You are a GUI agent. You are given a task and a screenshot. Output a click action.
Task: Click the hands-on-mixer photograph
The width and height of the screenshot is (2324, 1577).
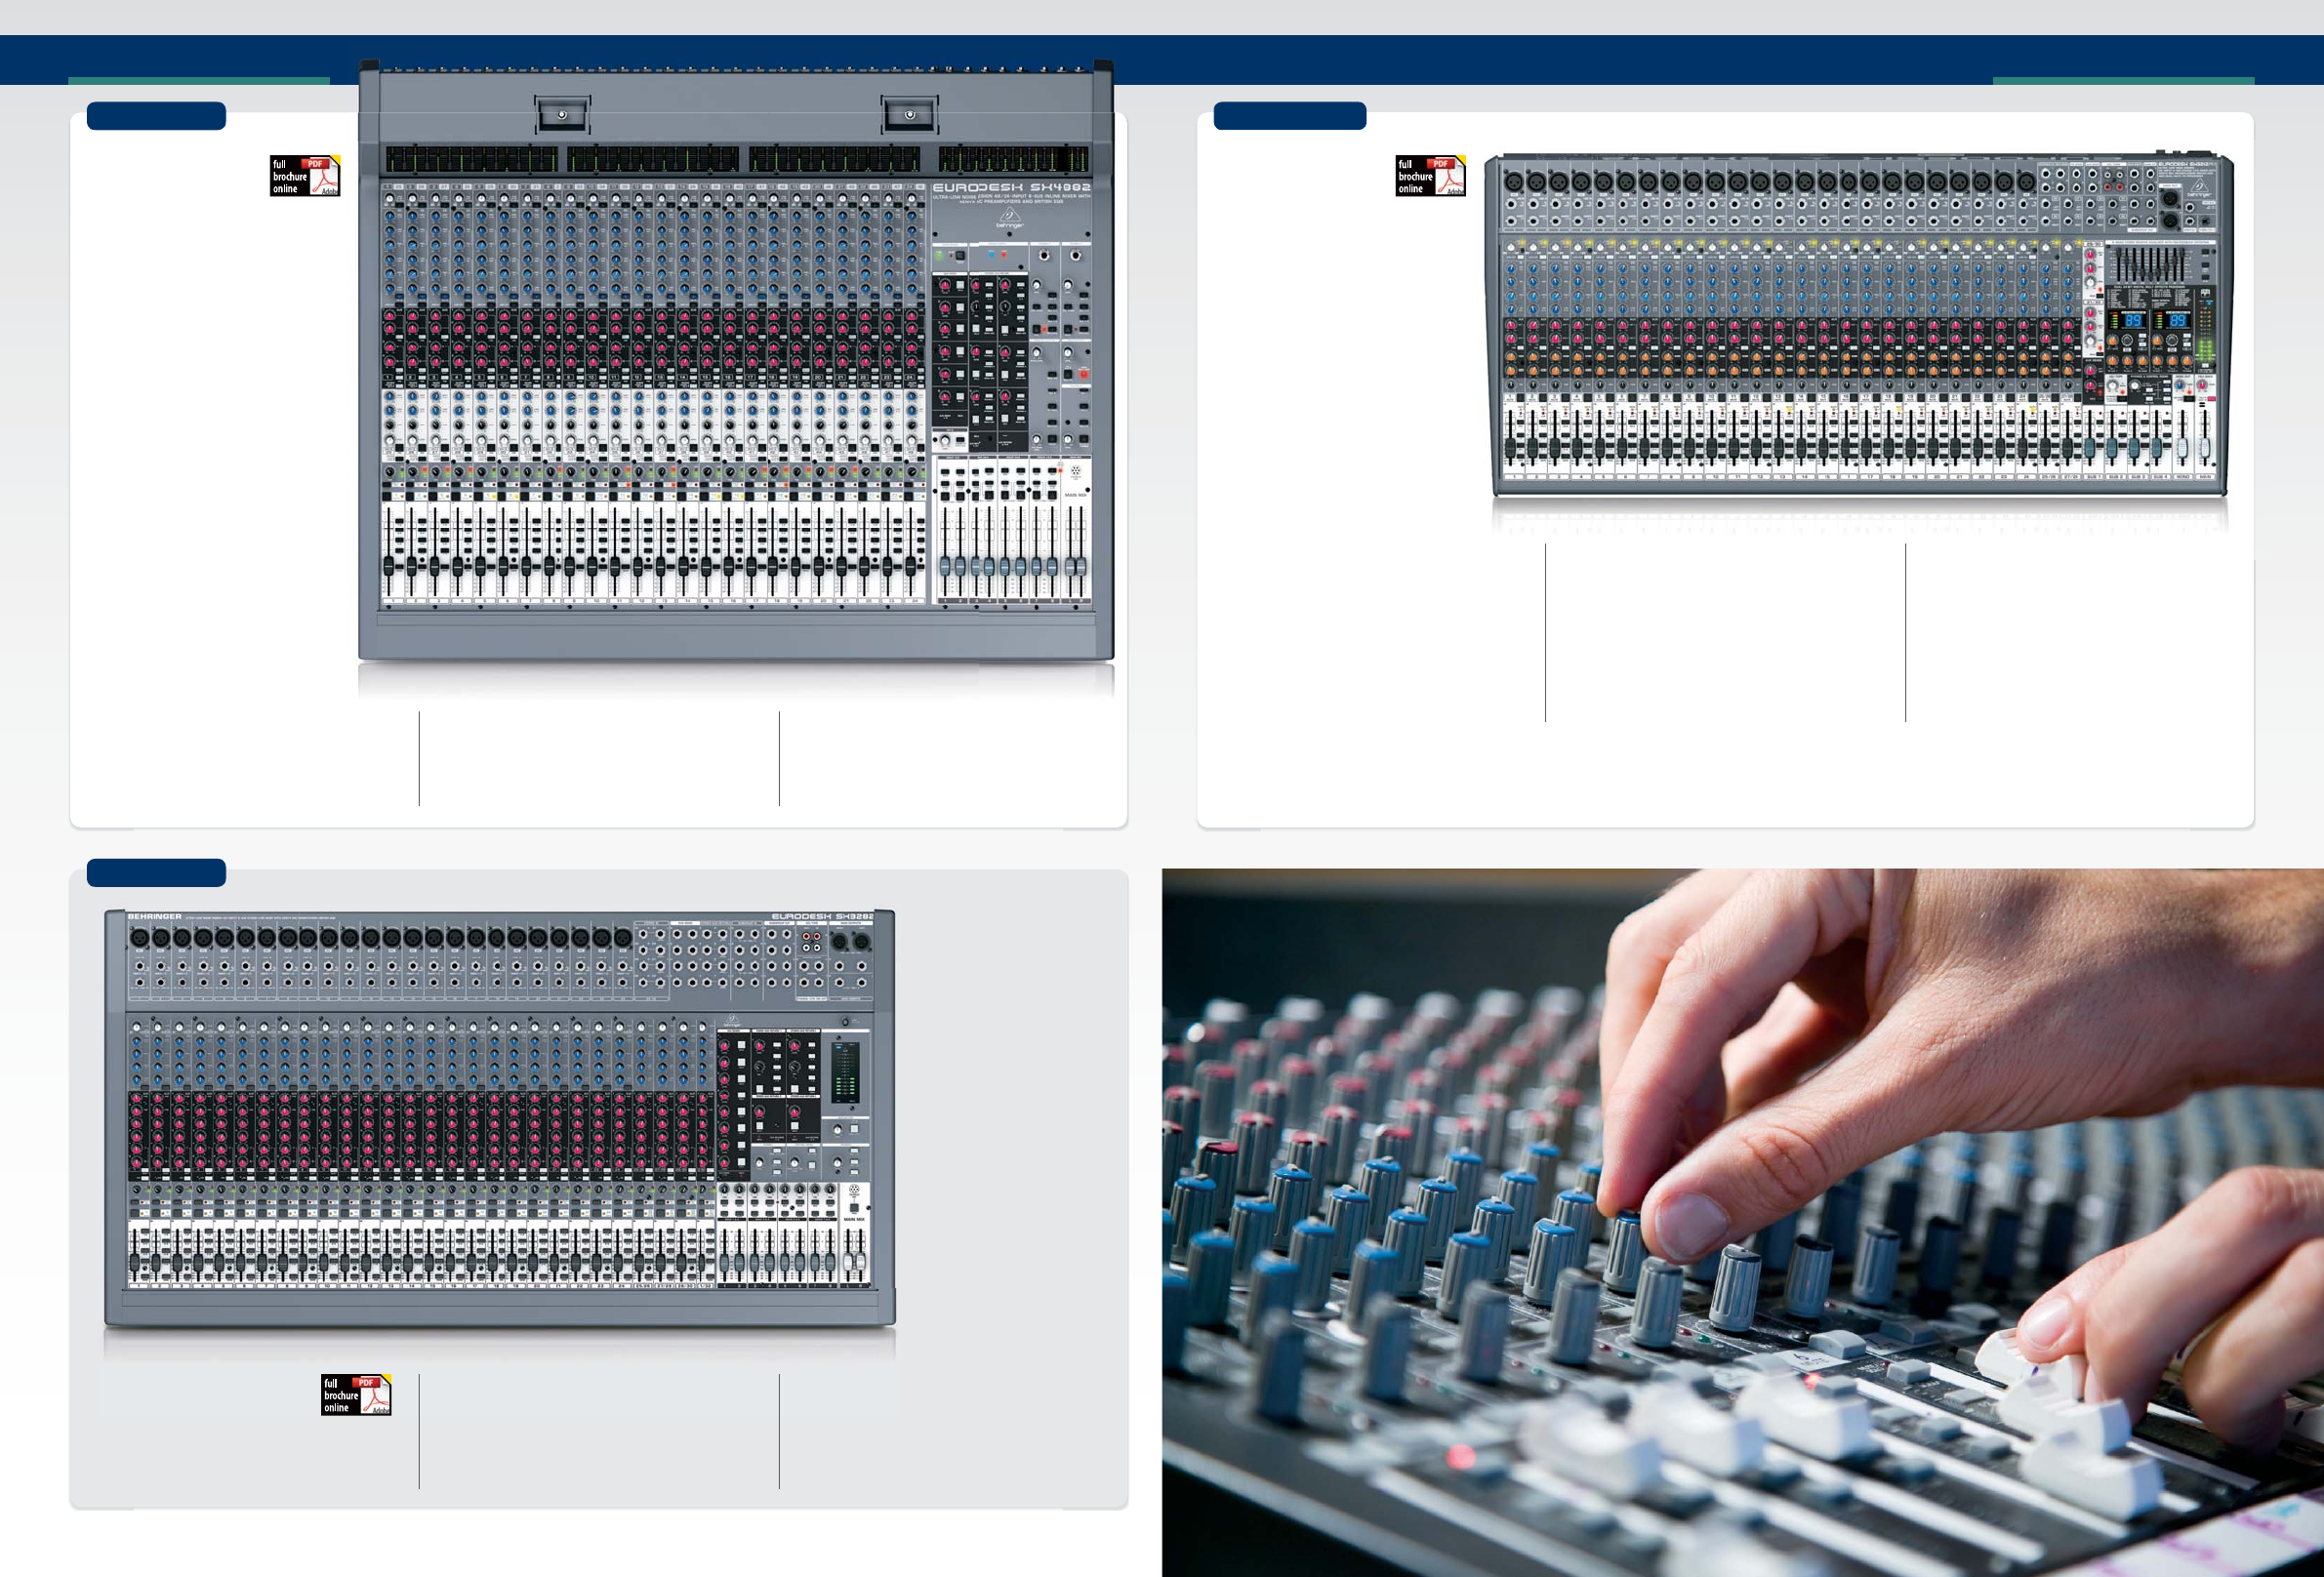pyautogui.click(x=1742, y=1222)
